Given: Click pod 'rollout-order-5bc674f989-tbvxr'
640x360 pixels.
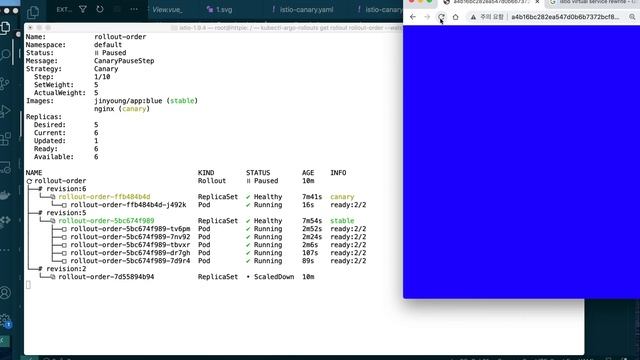Looking at the screenshot, I should point(130,245).
